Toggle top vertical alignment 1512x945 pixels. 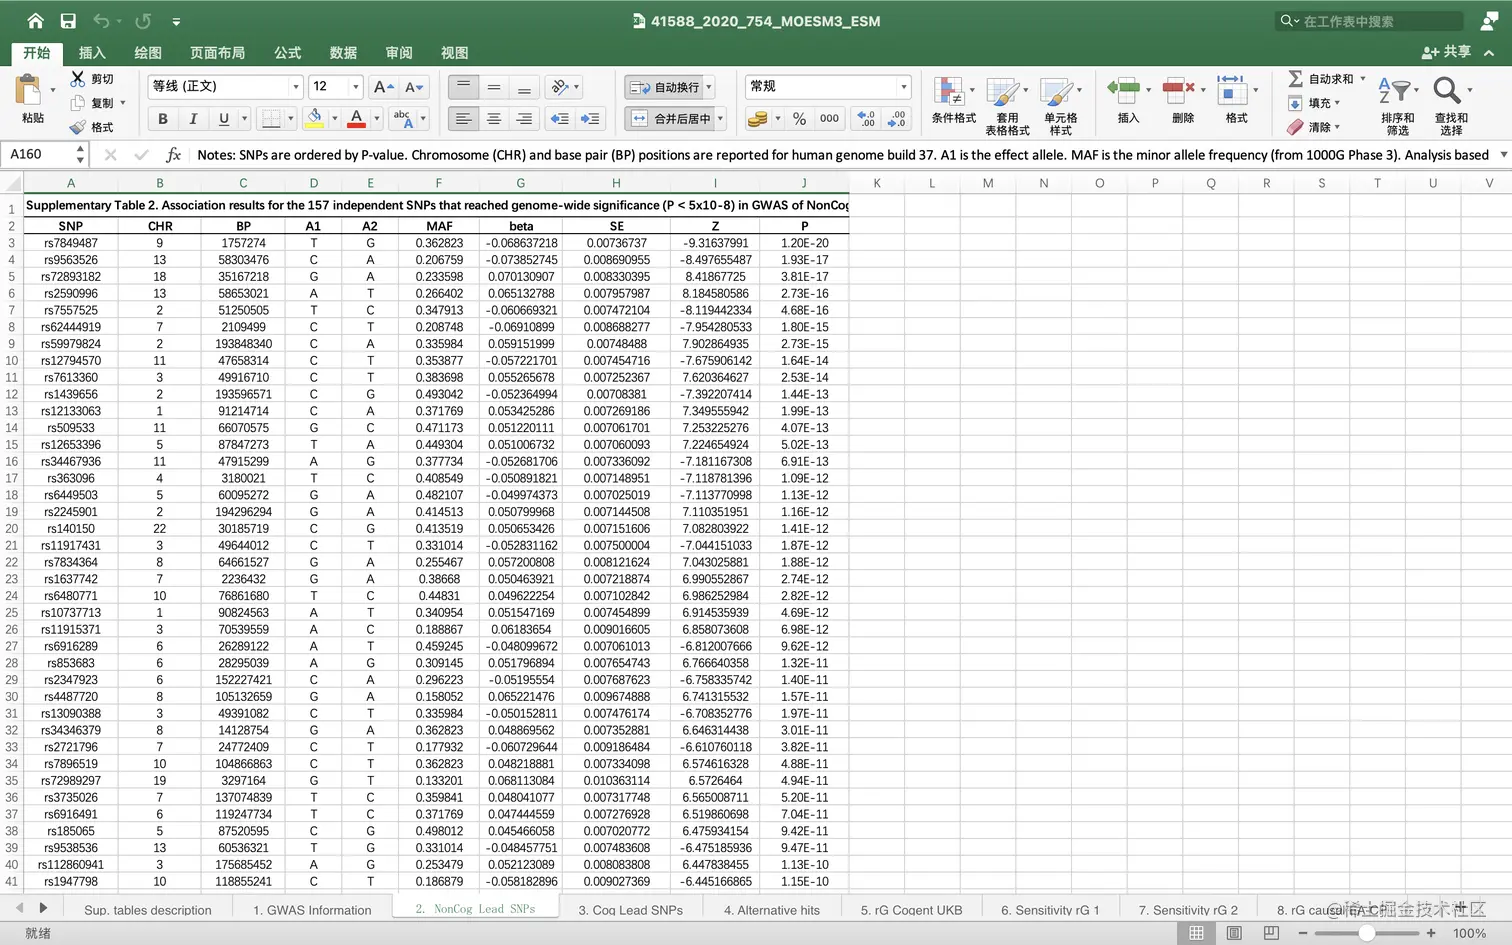tap(463, 87)
